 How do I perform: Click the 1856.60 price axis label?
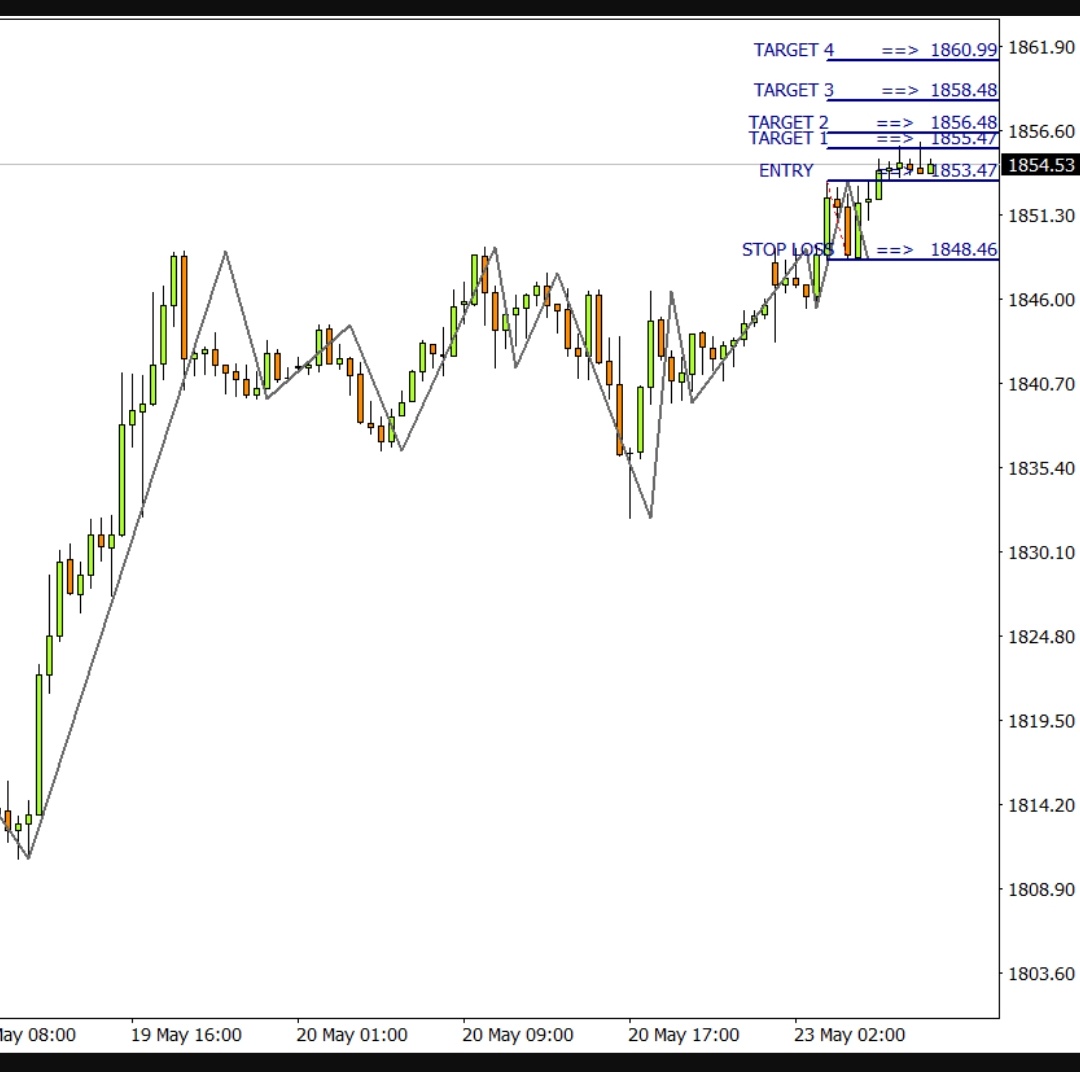point(1041,132)
